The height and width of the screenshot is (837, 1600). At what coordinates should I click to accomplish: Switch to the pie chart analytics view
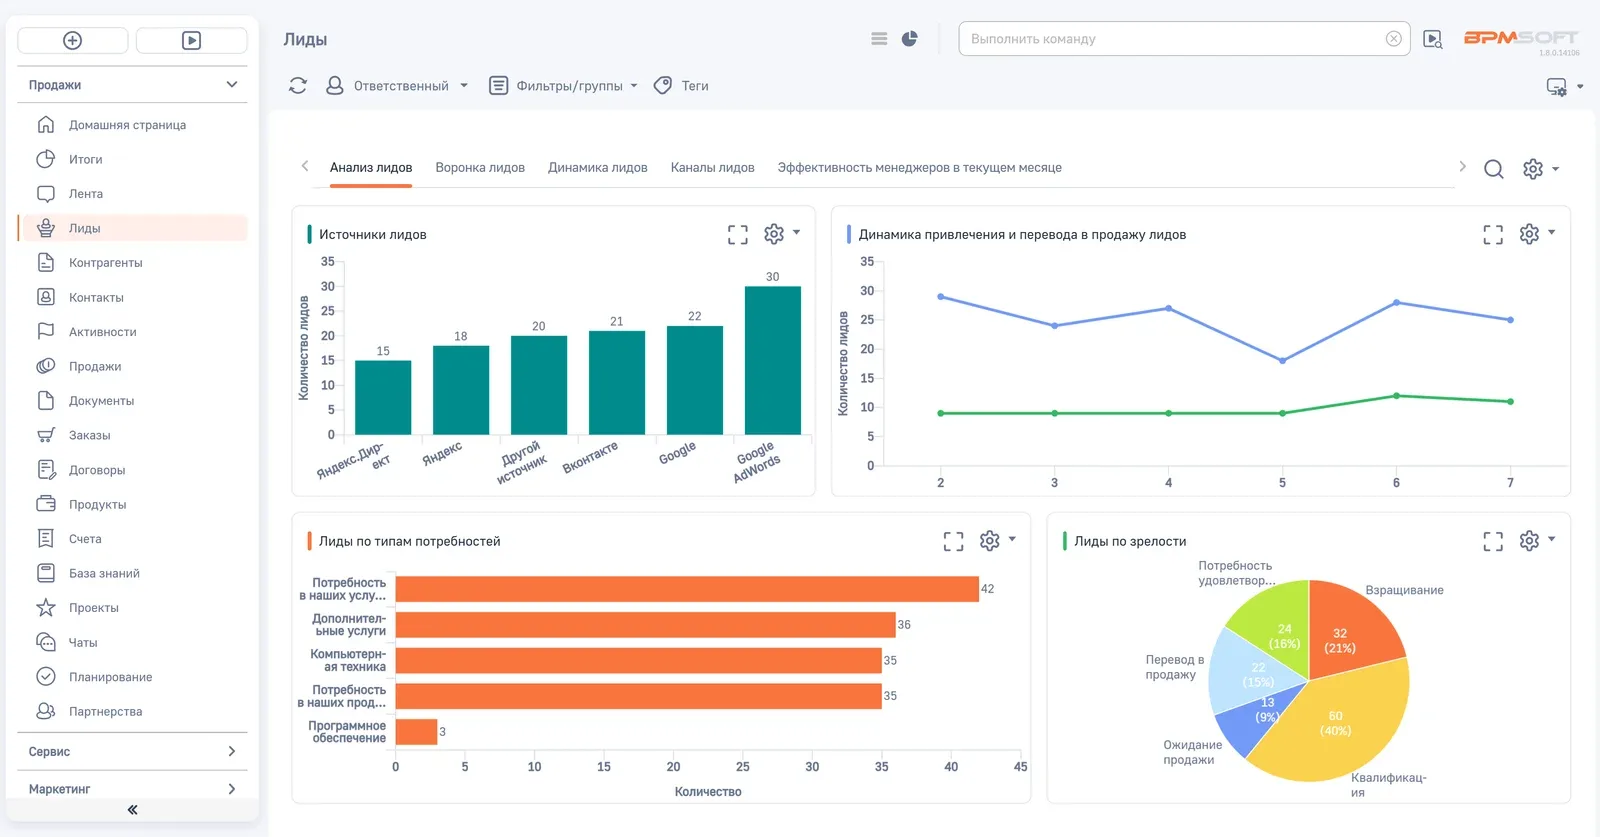tap(909, 39)
